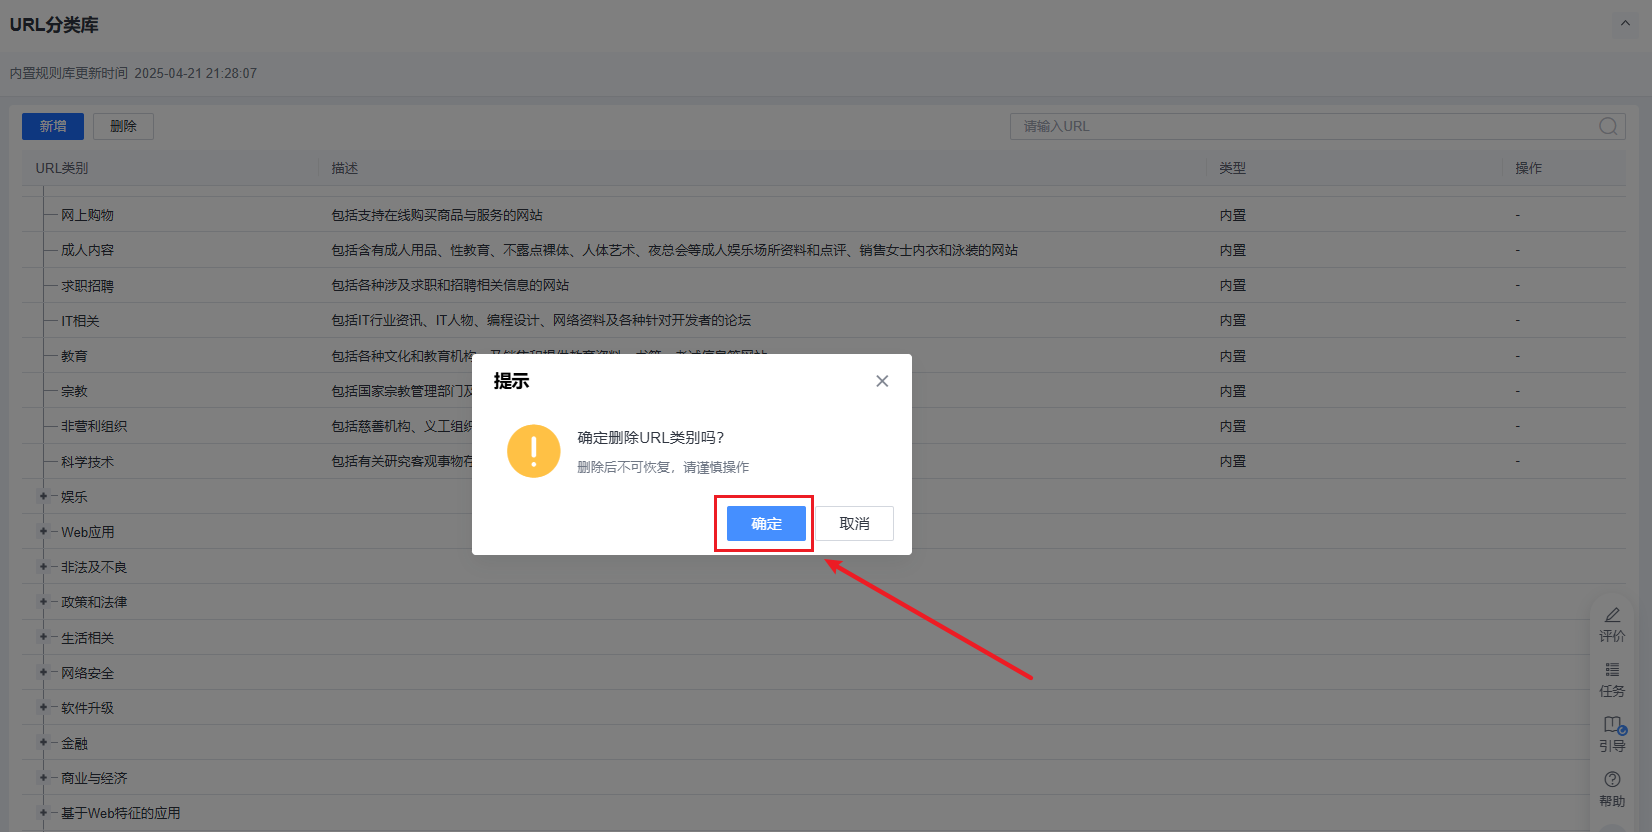Click the 新增 button
Screen dimensions: 1652x832
click(53, 126)
